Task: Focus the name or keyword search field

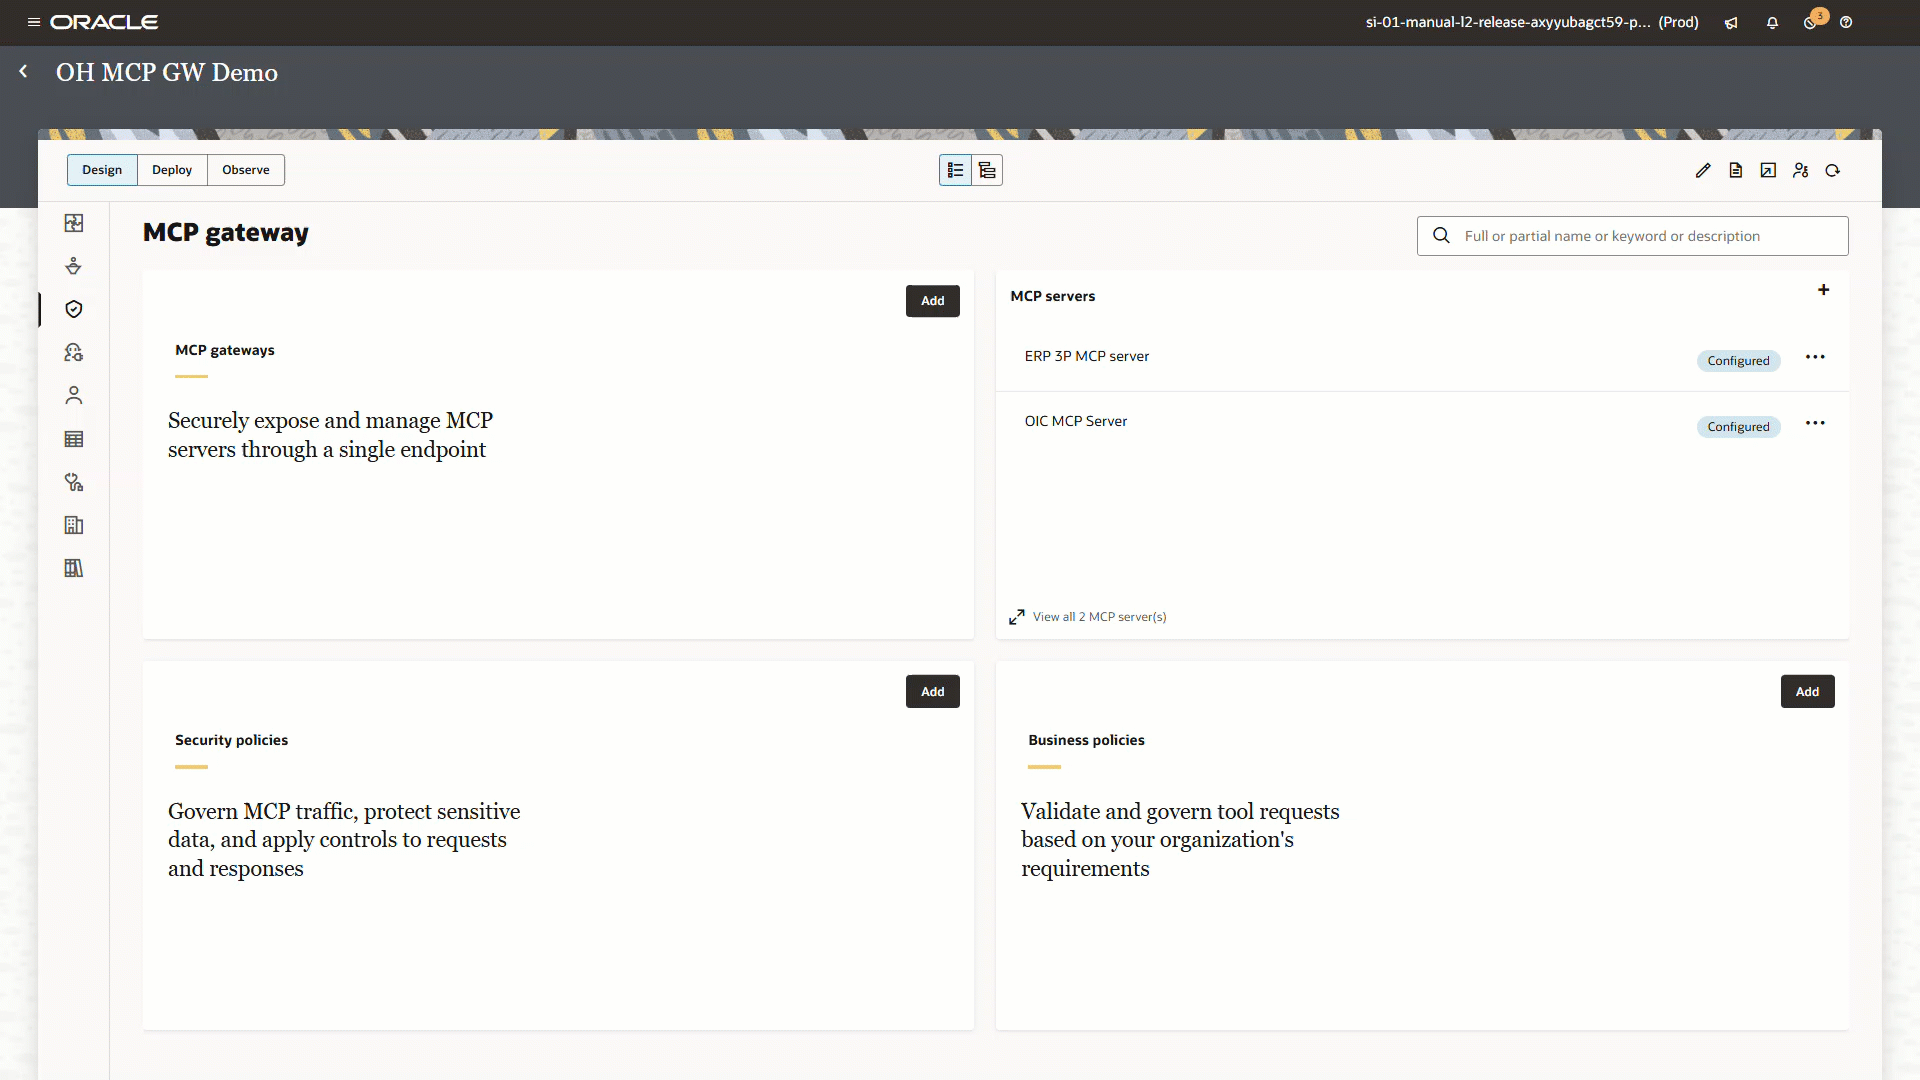Action: (1633, 236)
